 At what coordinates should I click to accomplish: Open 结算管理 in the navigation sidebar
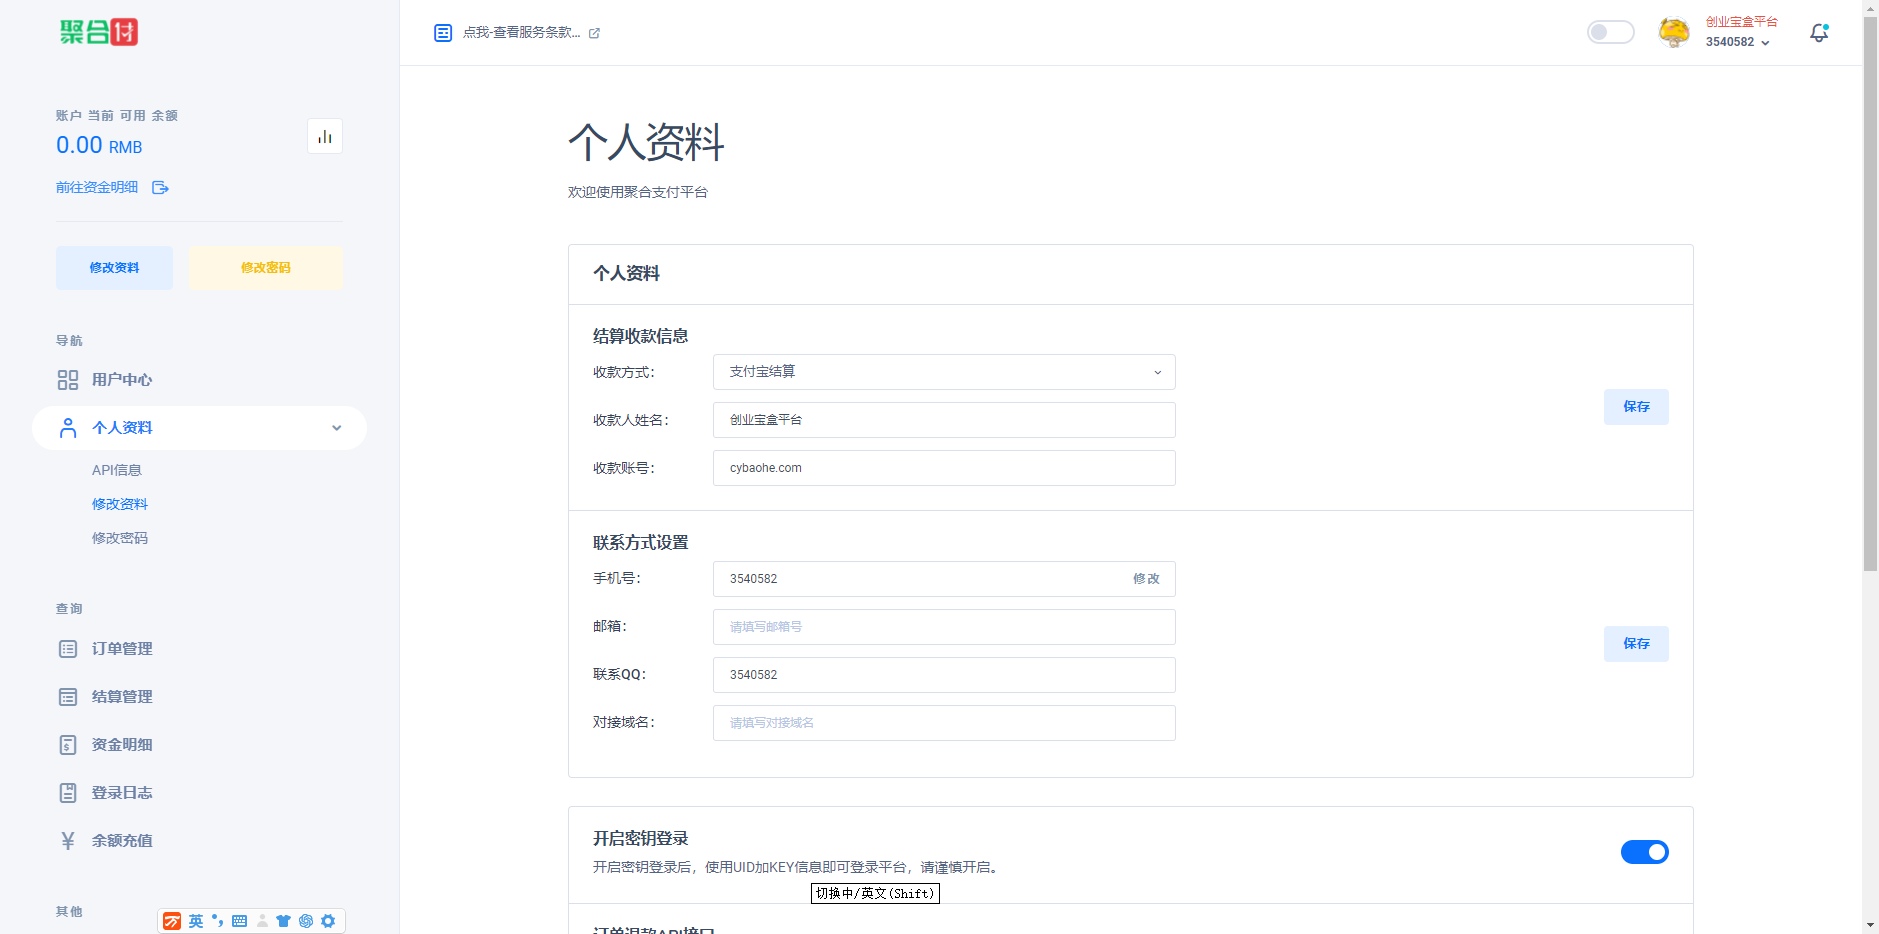click(x=122, y=696)
